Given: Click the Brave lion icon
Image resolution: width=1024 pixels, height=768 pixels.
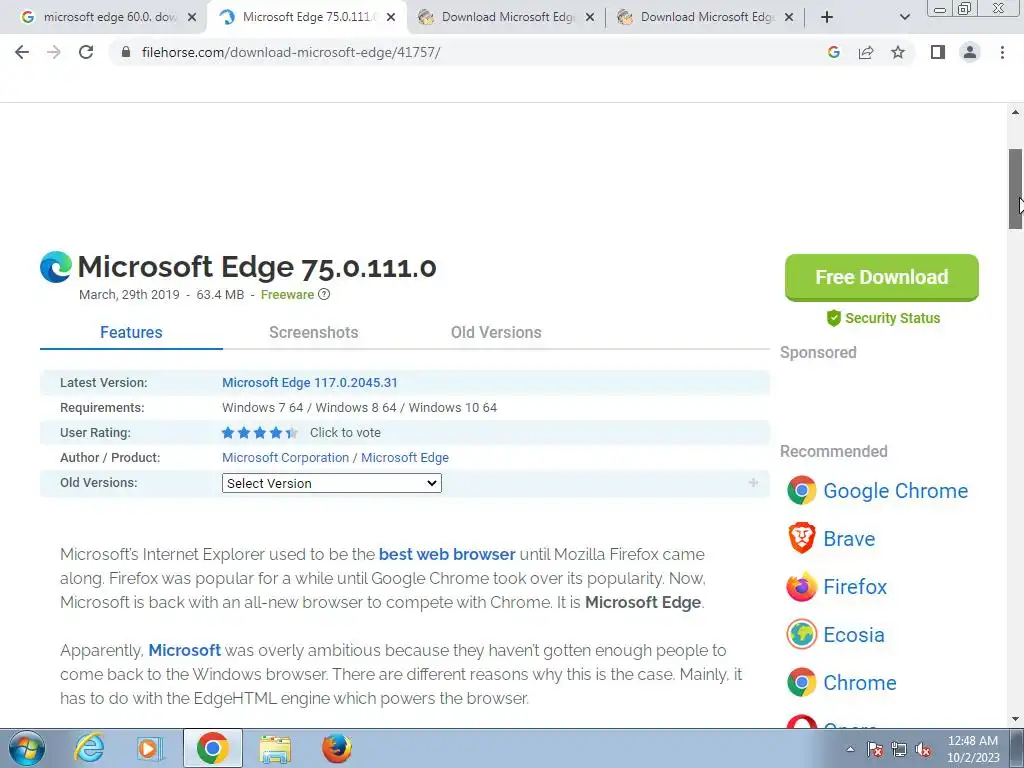Looking at the screenshot, I should pyautogui.click(x=801, y=538).
